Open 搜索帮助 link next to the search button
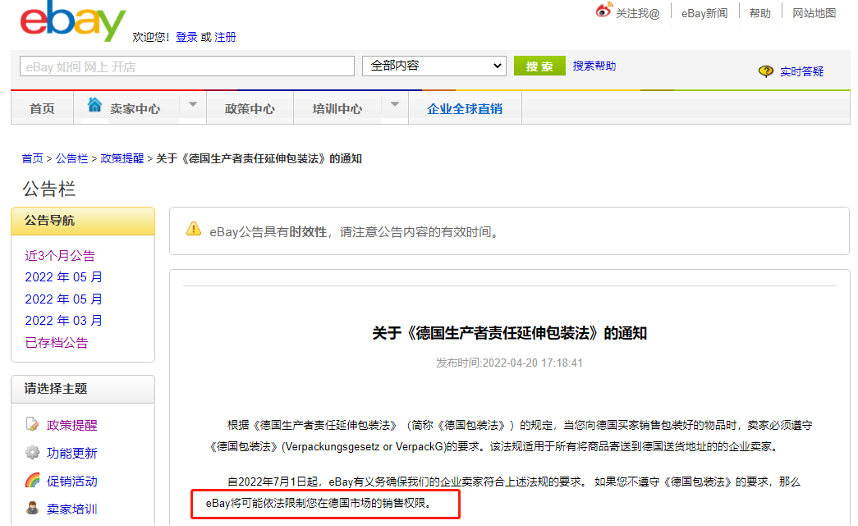 [594, 66]
